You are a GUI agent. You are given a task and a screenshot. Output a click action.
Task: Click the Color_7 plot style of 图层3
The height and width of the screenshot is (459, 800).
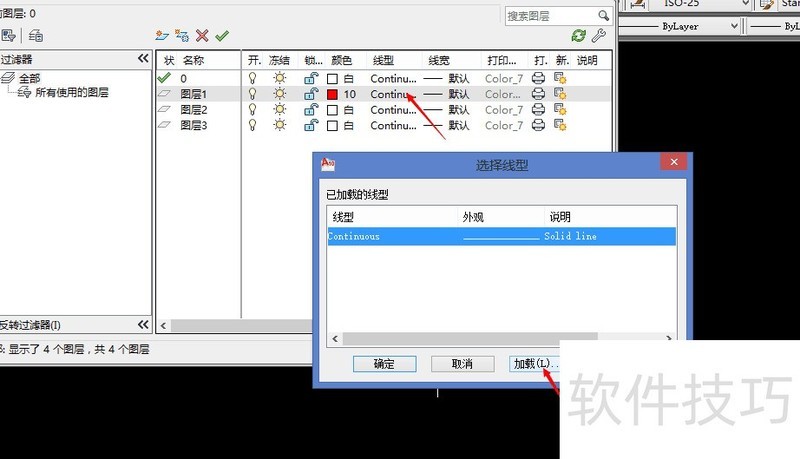(x=504, y=125)
